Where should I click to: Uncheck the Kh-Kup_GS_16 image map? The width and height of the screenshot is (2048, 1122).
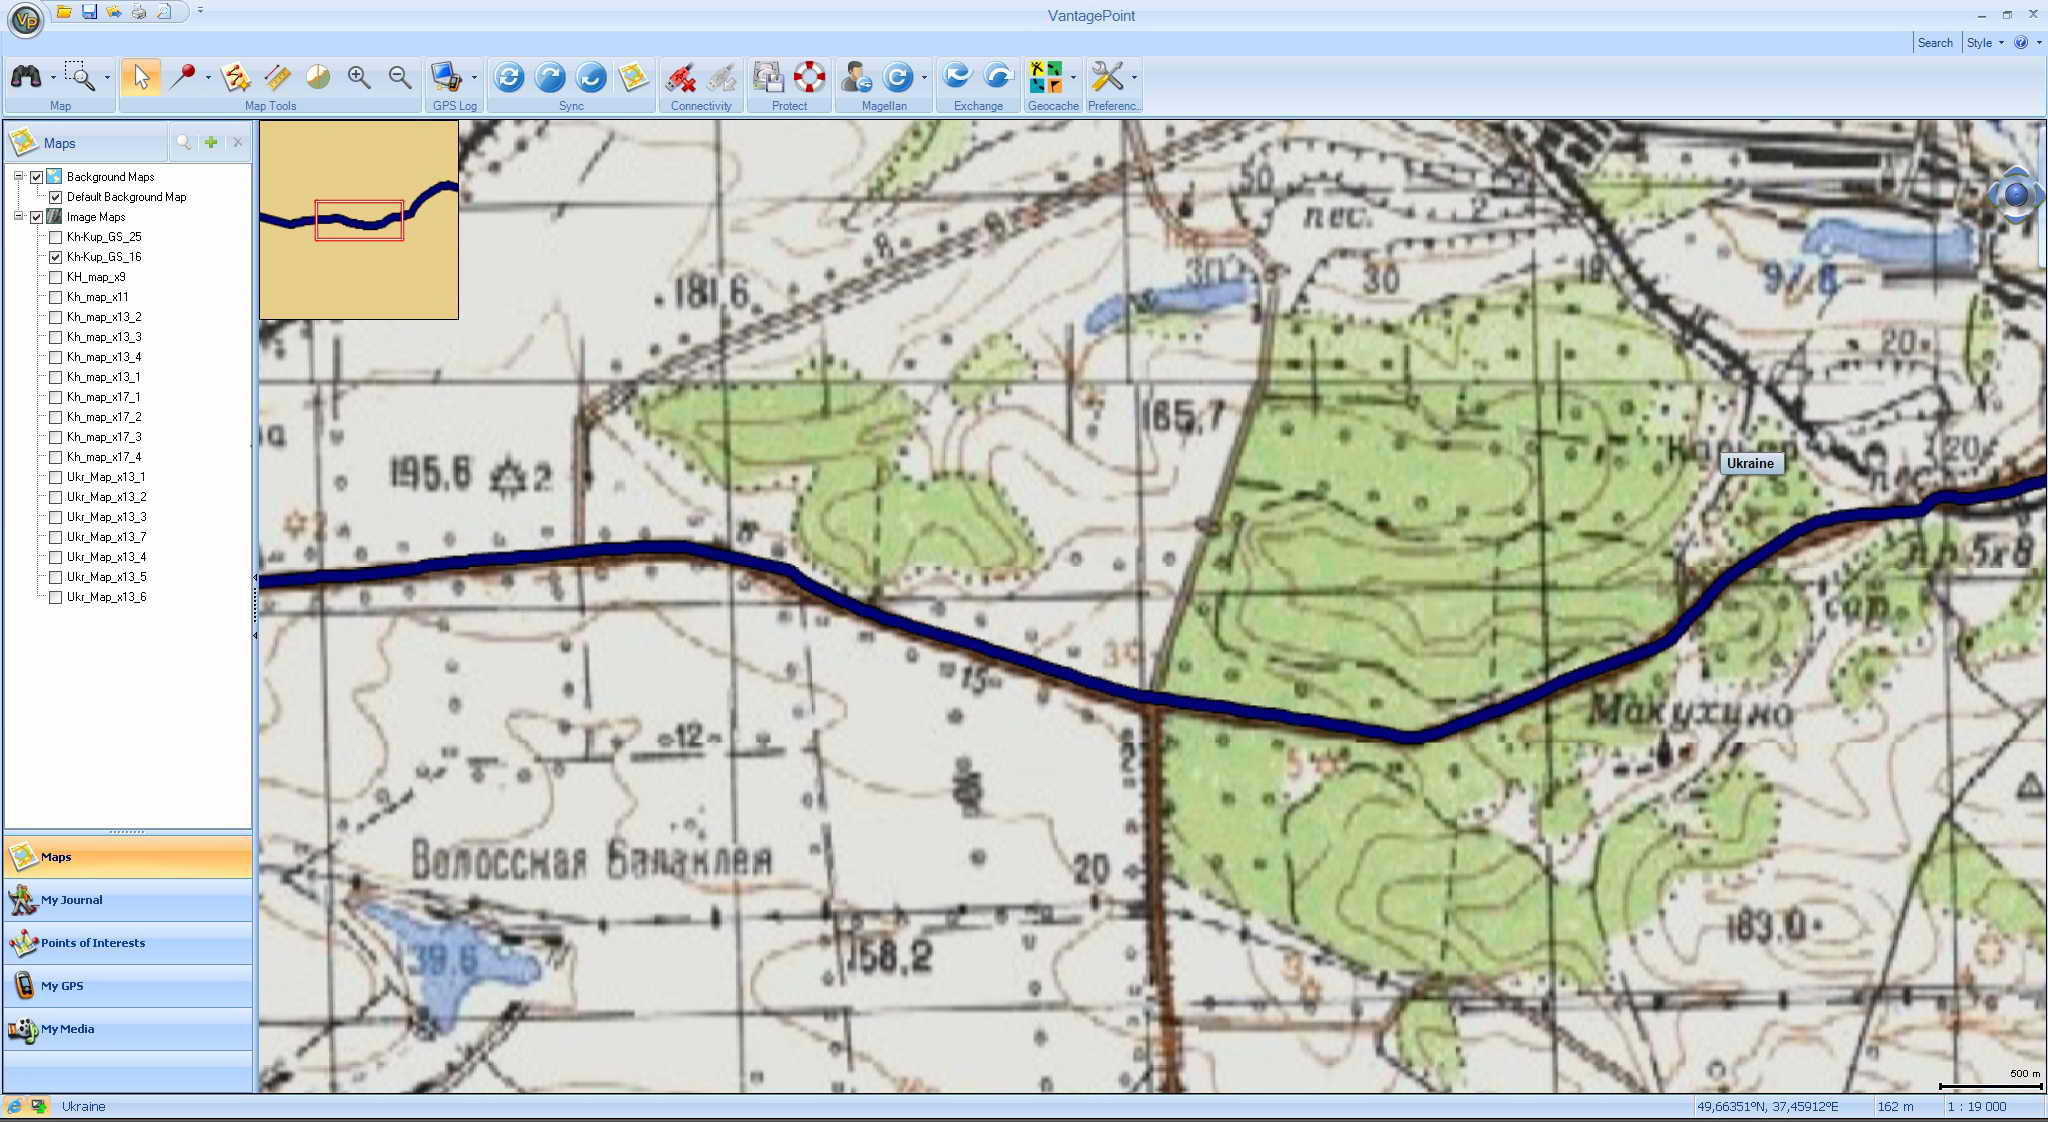[56, 257]
